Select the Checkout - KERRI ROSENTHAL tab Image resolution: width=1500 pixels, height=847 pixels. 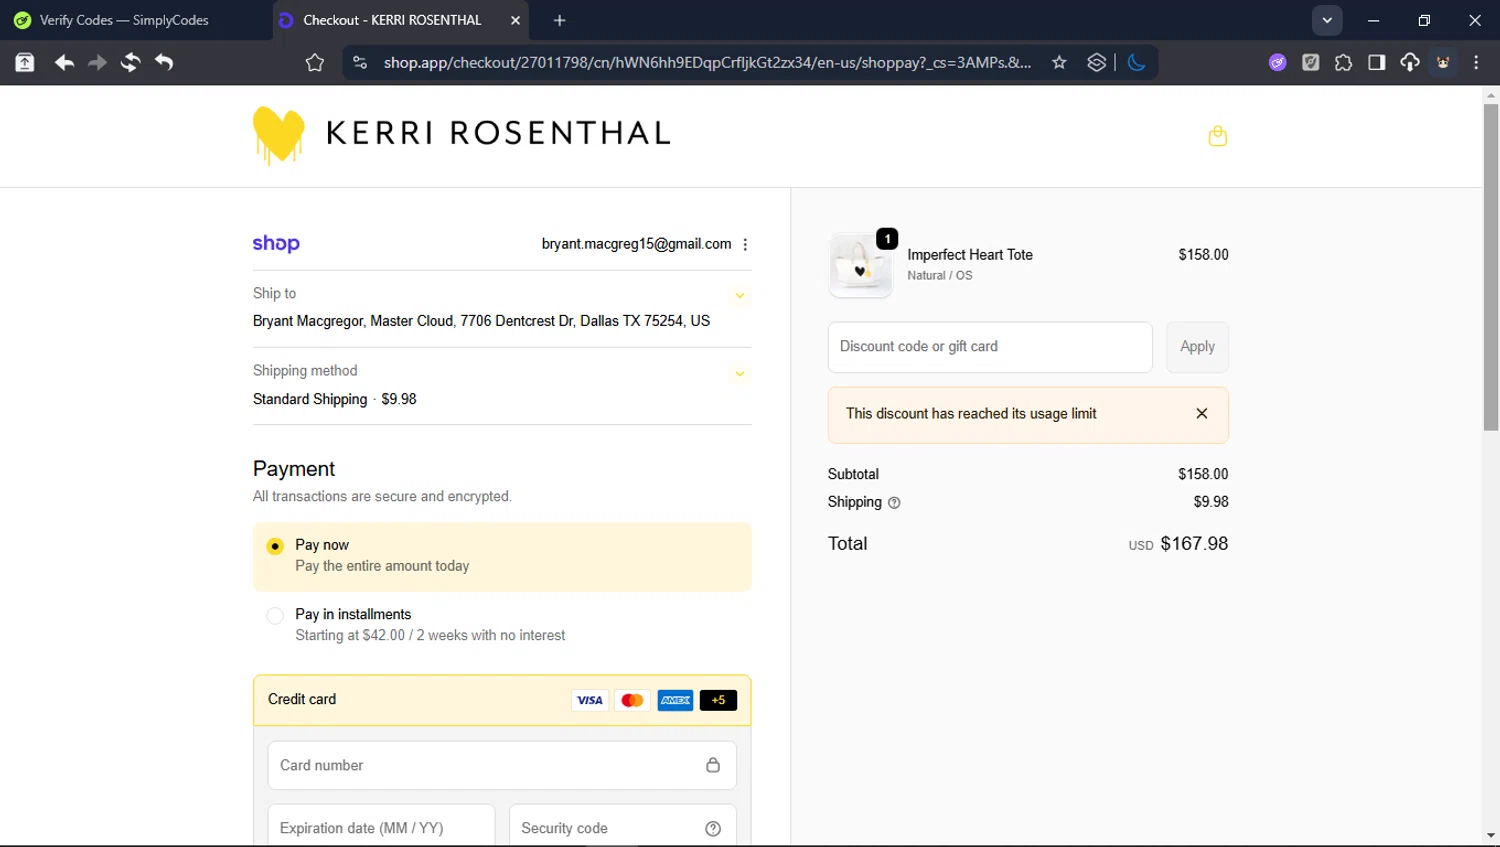392,20
